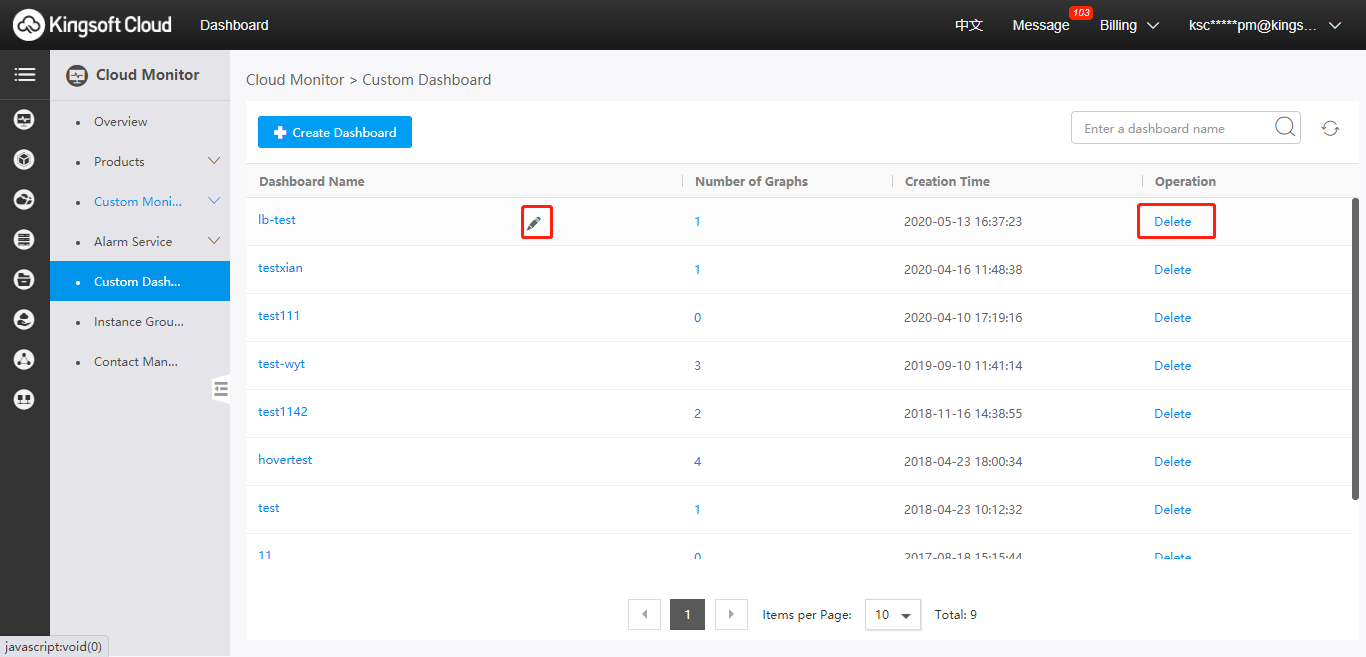
Task: Open Instance Groups in the sidebar
Action: tap(139, 322)
